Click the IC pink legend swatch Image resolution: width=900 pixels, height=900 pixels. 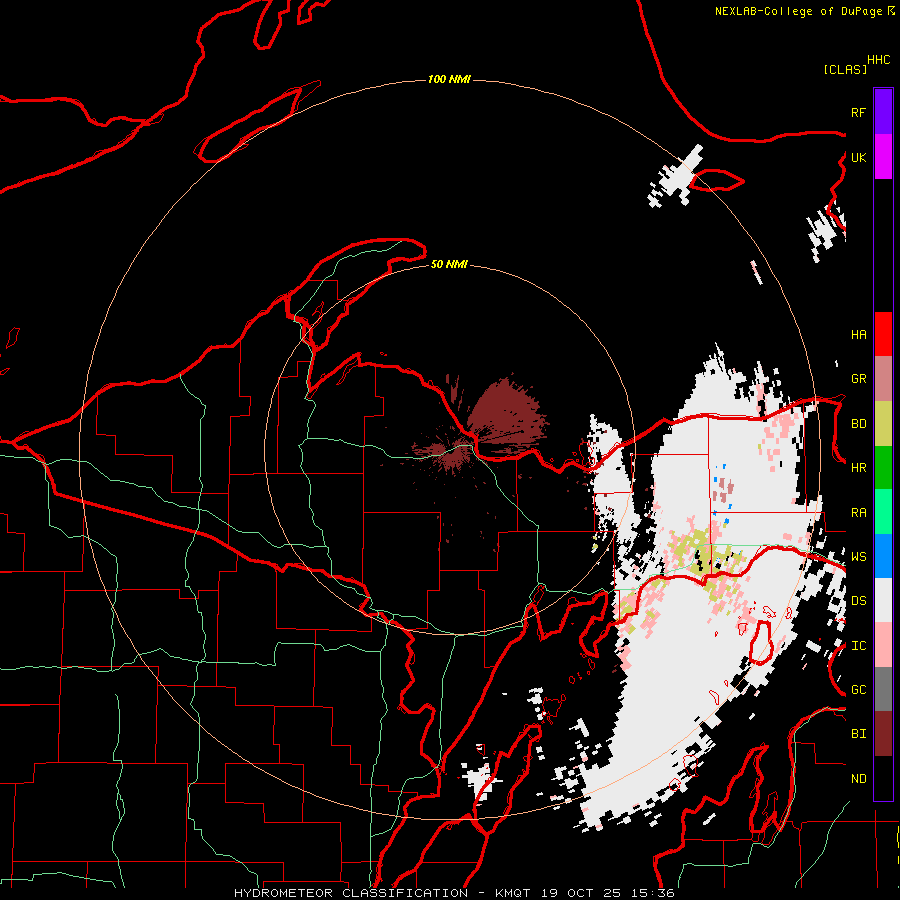pyautogui.click(x=883, y=645)
